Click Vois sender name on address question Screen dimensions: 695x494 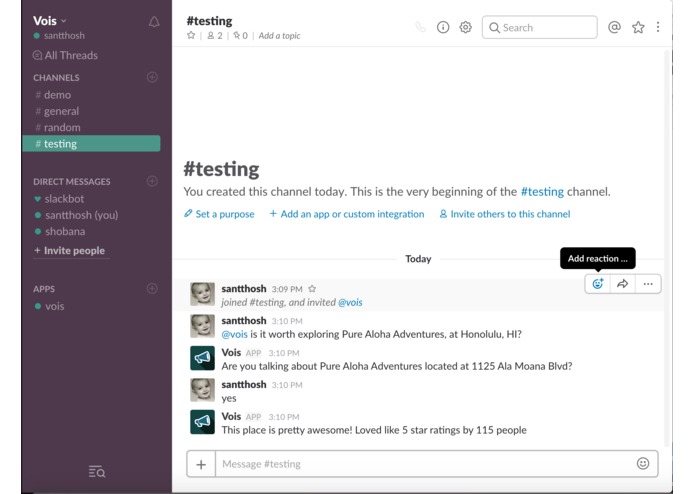(x=231, y=353)
